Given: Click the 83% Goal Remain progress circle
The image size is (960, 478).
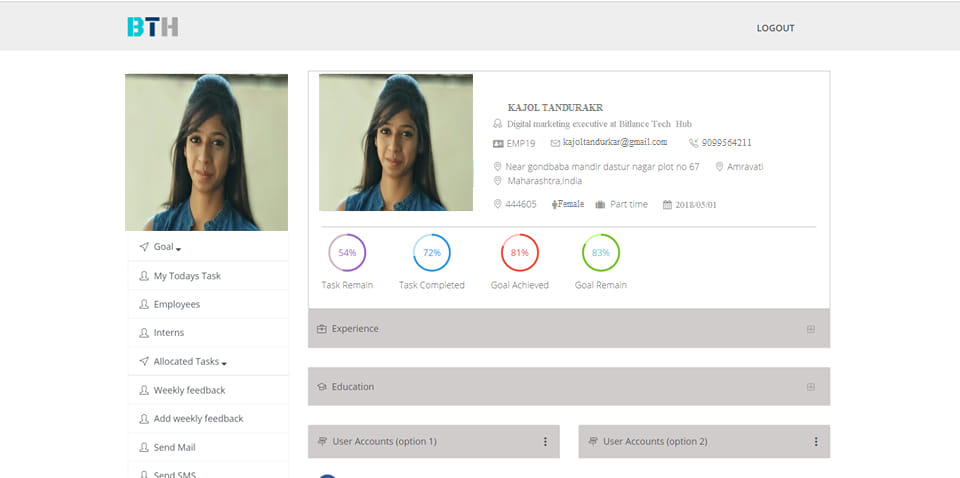Looking at the screenshot, I should coord(601,252).
